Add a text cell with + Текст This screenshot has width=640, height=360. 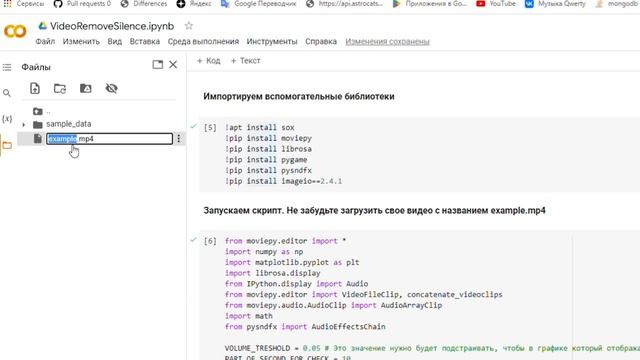[x=245, y=61]
